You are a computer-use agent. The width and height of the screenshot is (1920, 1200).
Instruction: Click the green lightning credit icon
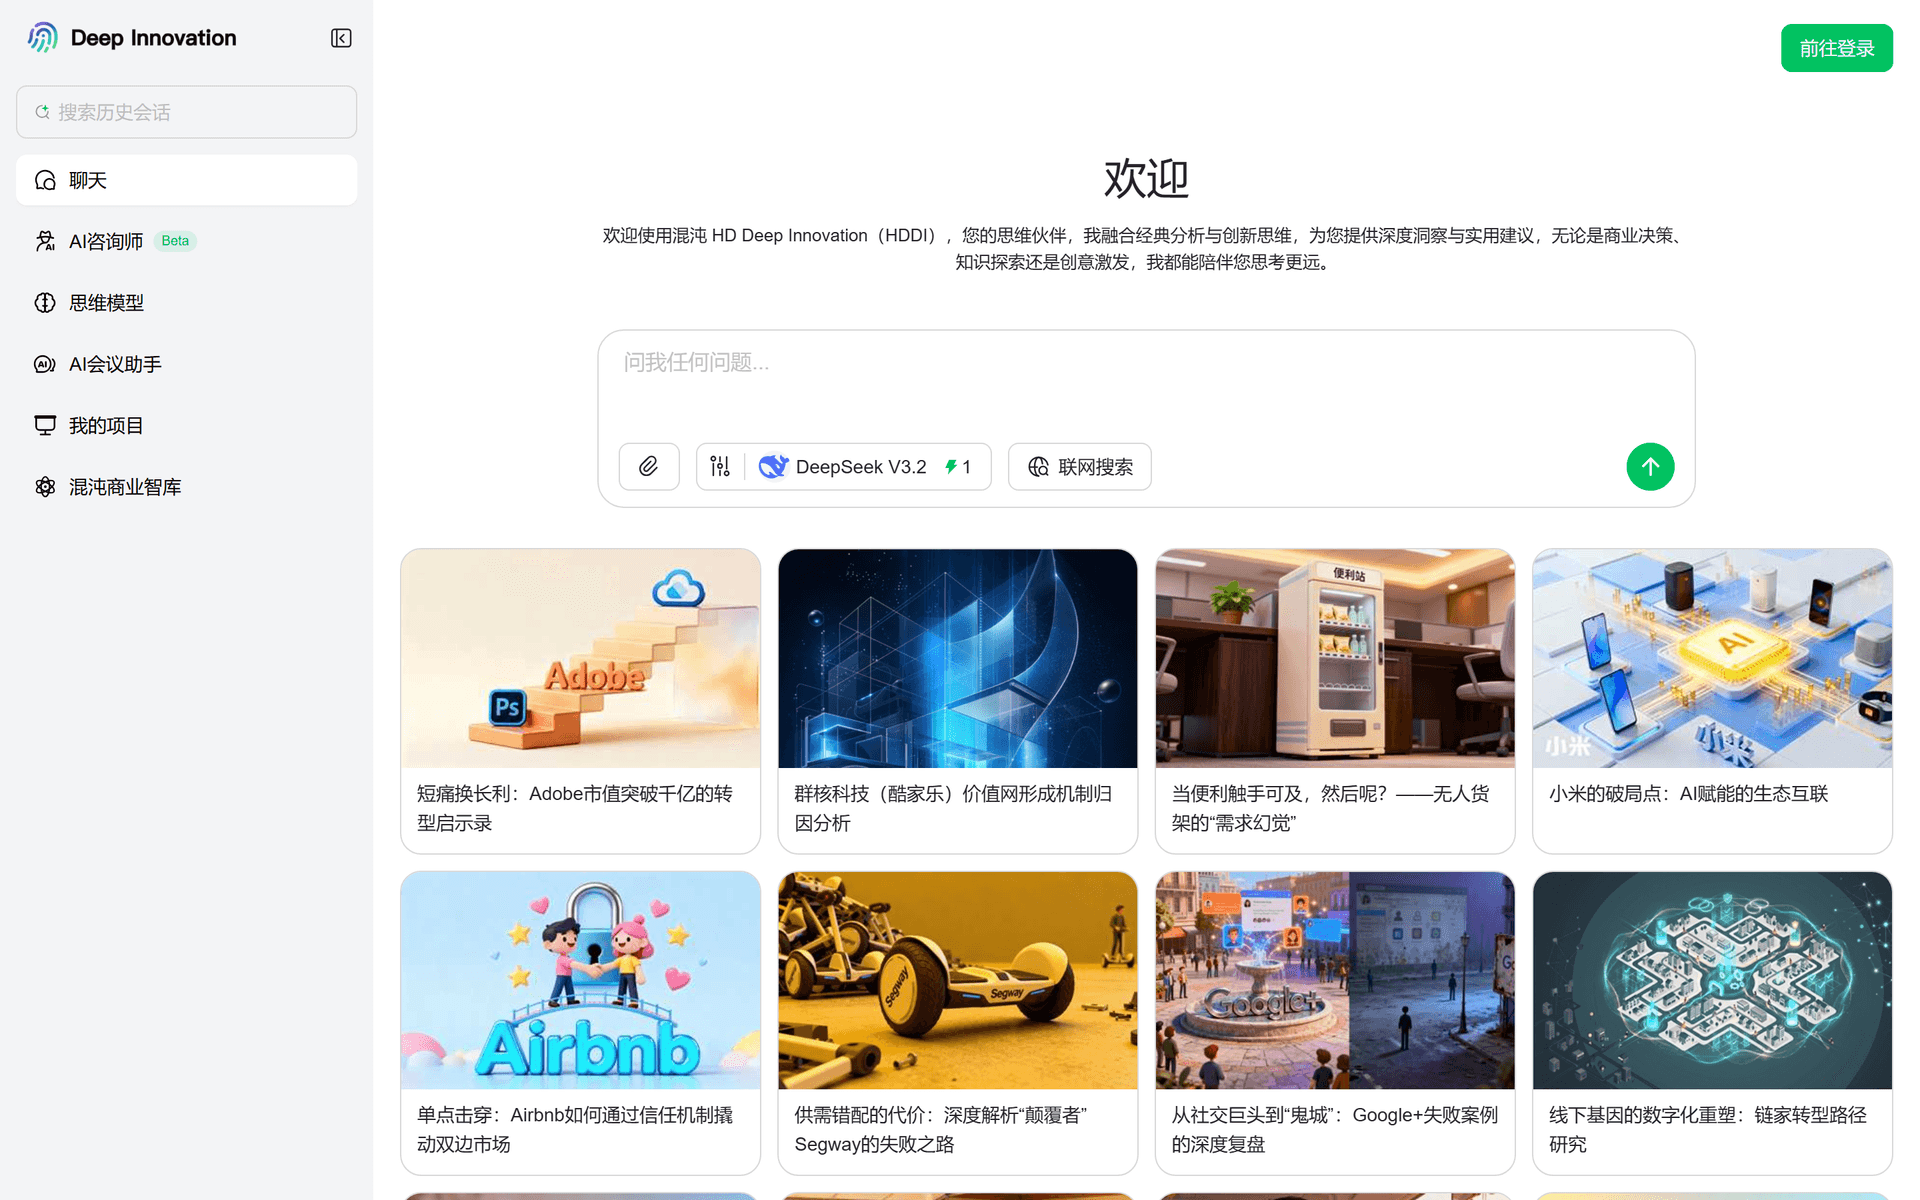tap(951, 467)
